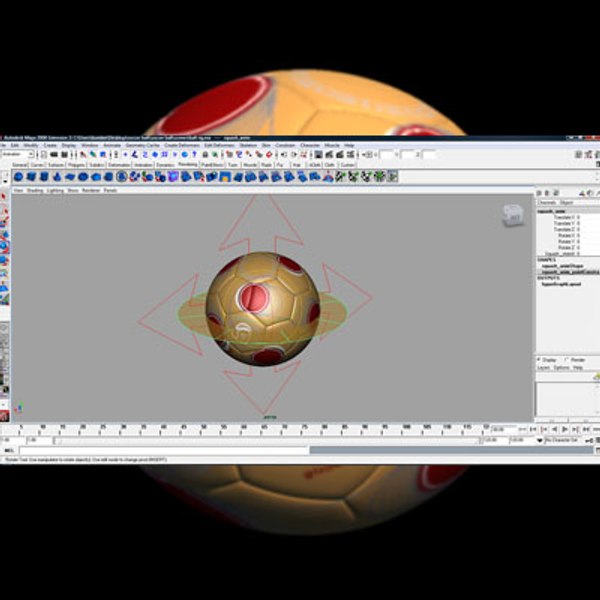Click the green spiky shelf icon
Viewport: 600px width, 600px height.
(x=380, y=176)
